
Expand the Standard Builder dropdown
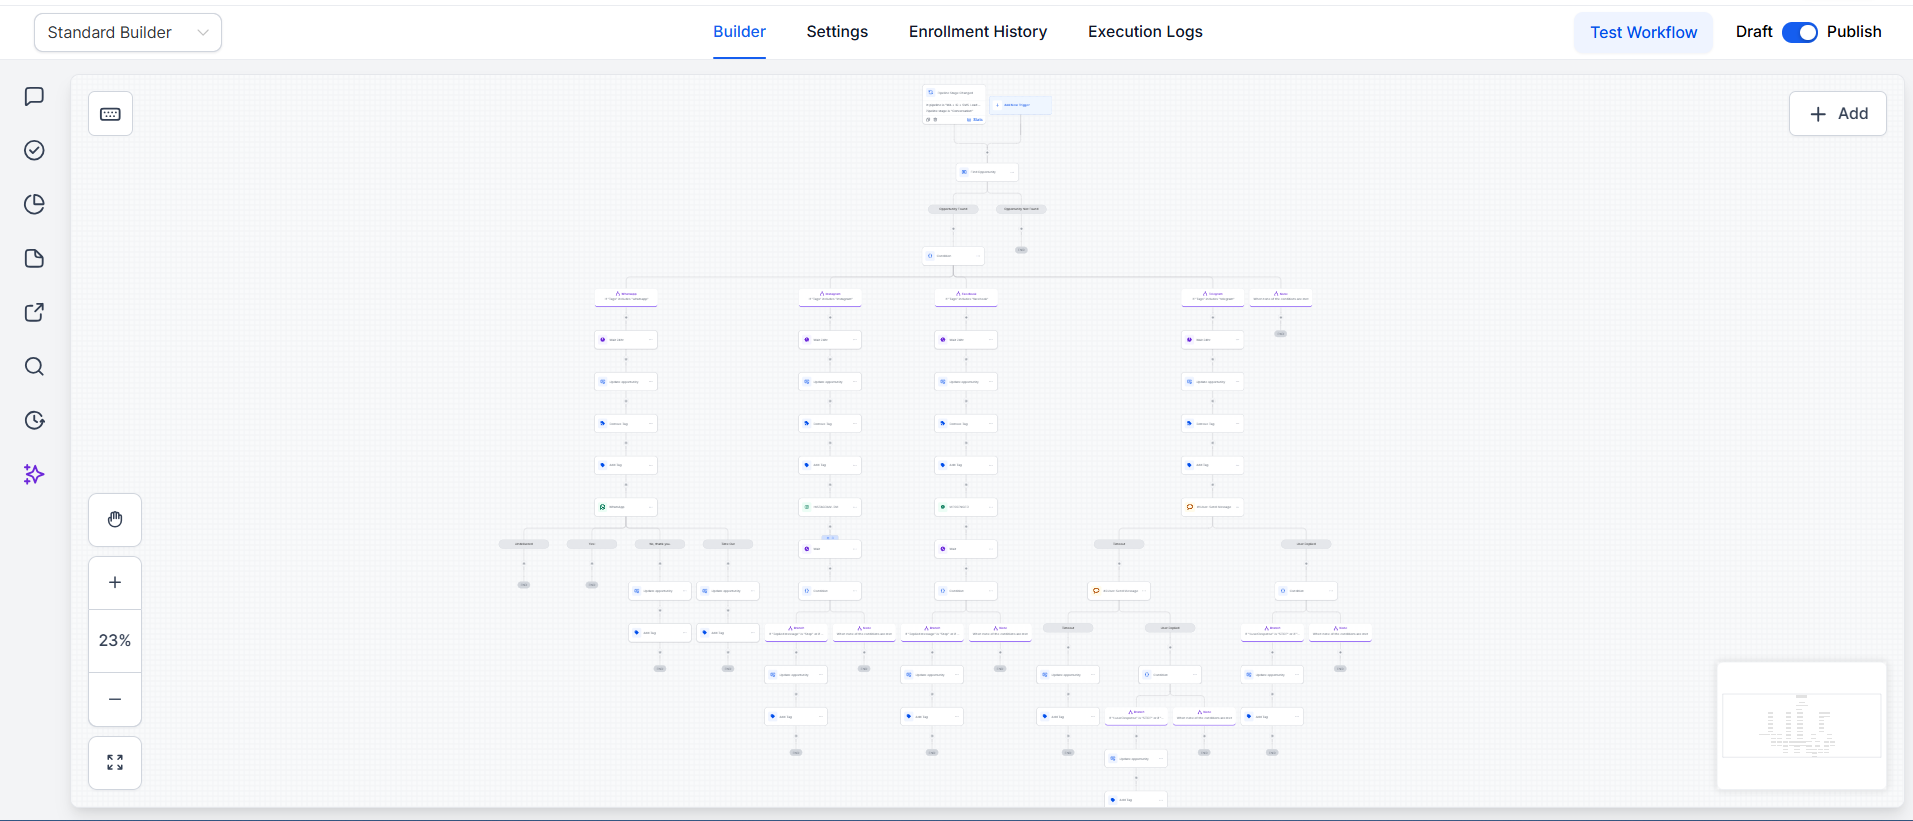[x=128, y=32]
